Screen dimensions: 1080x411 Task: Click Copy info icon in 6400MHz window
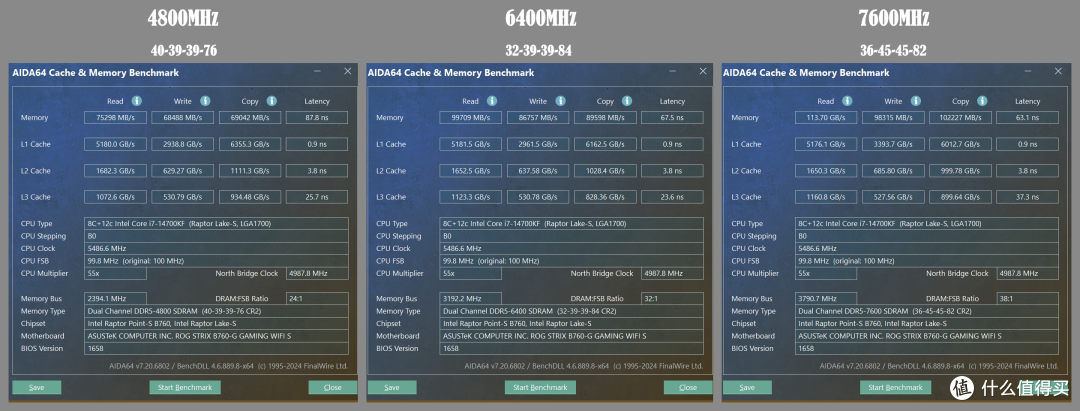627,101
